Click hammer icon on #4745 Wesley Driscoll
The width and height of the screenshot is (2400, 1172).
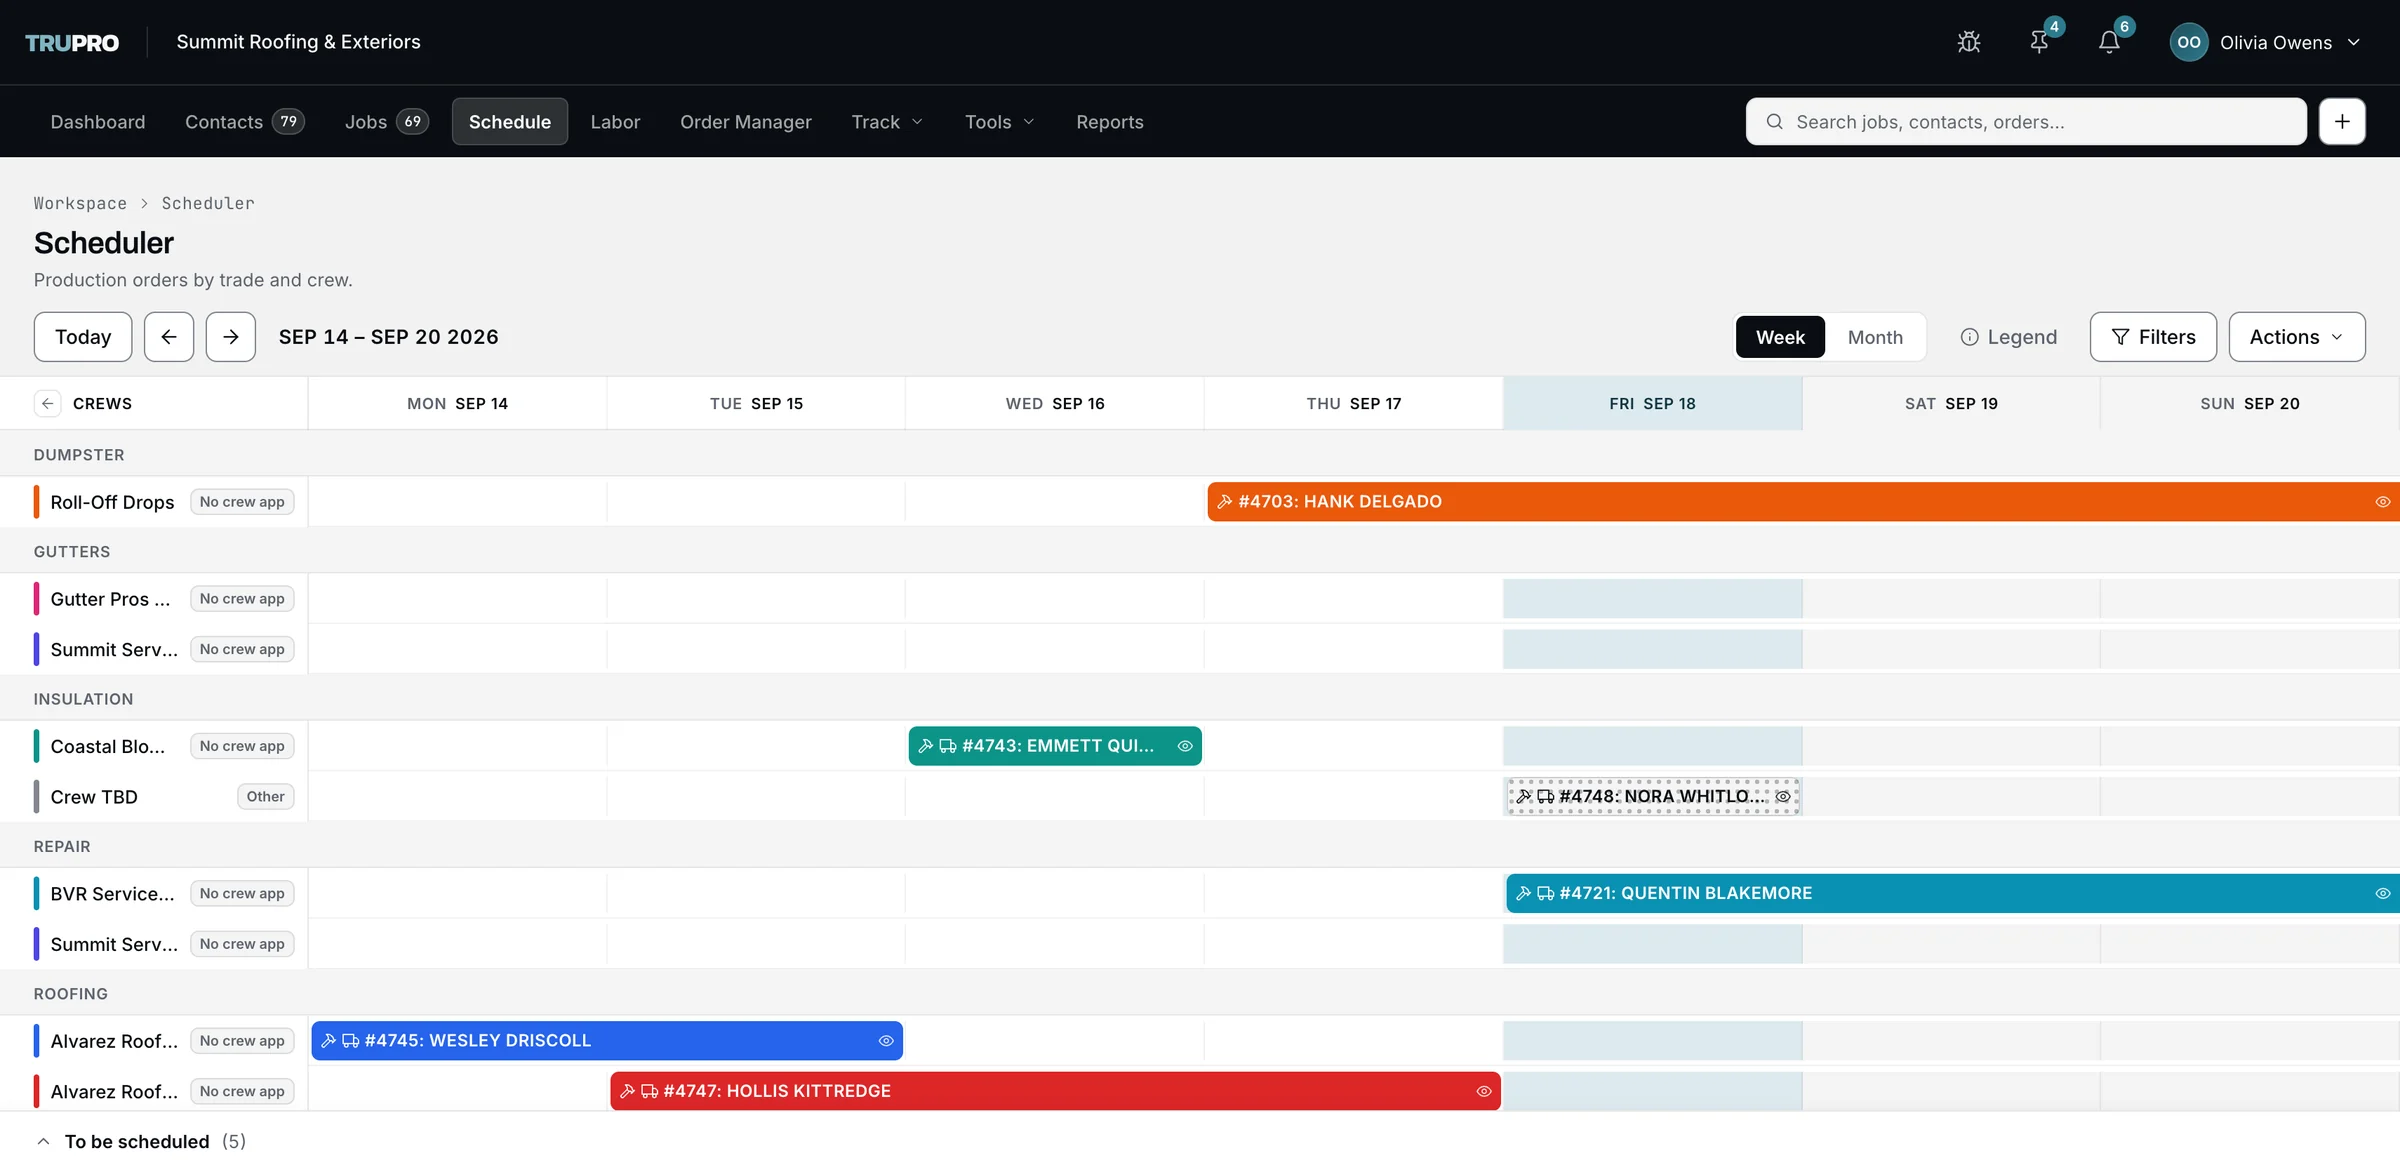[328, 1040]
